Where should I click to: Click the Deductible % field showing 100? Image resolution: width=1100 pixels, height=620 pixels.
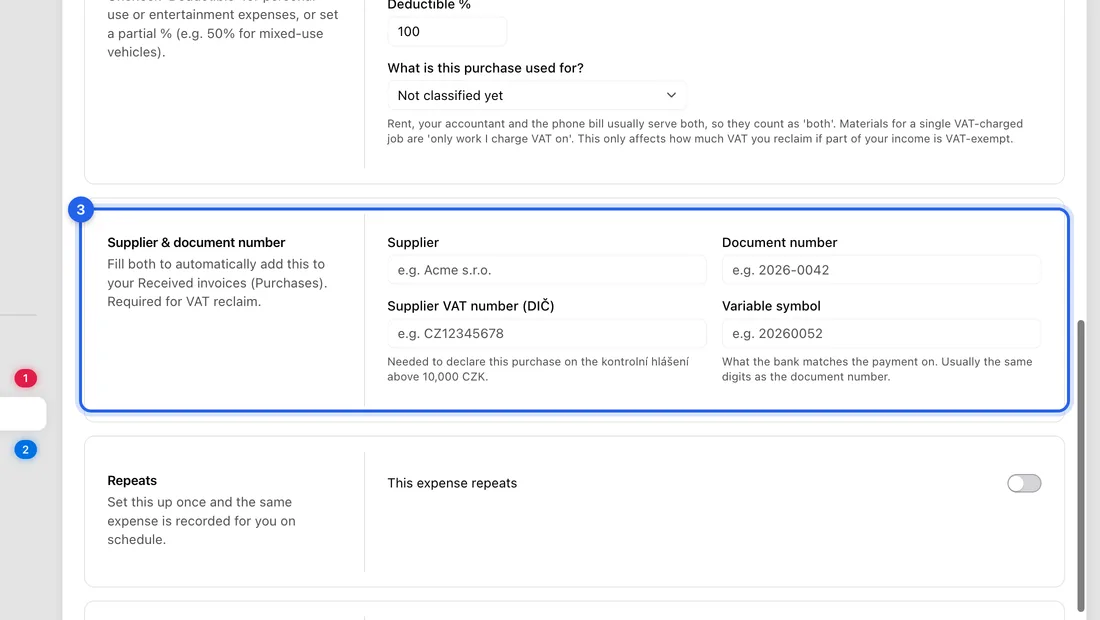[x=447, y=32]
